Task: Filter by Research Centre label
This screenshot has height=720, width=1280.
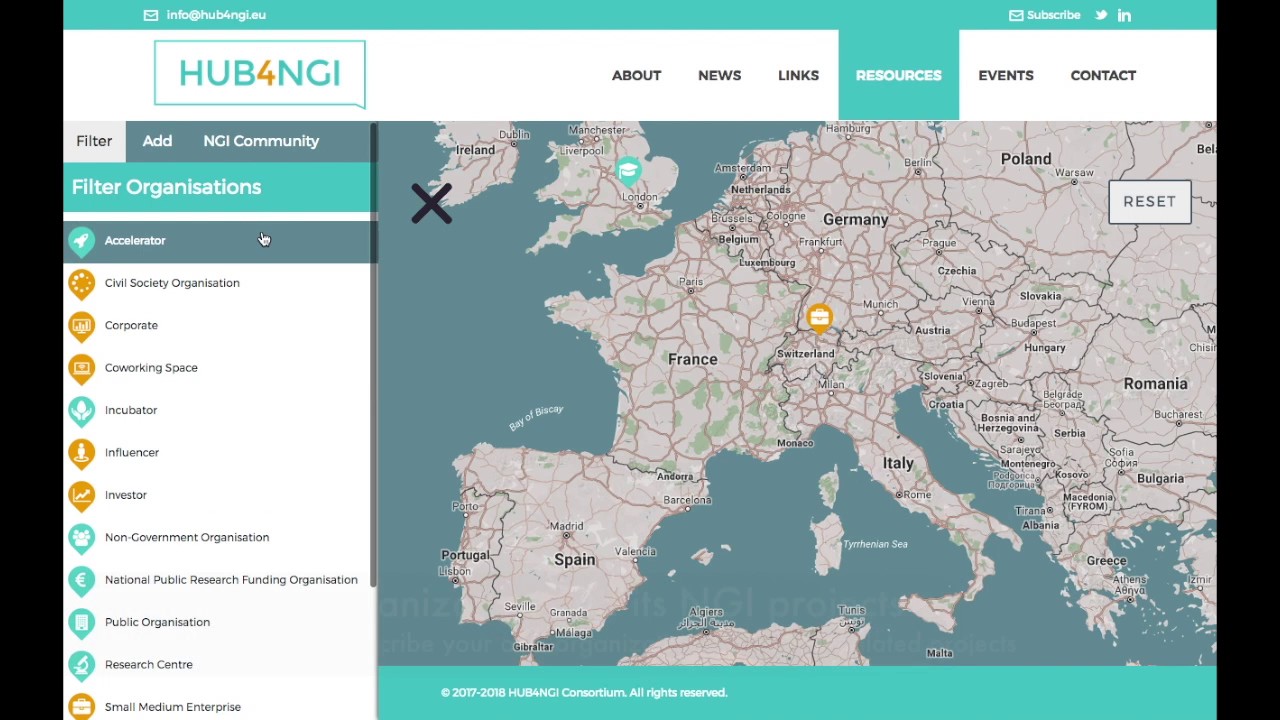Action: (149, 664)
